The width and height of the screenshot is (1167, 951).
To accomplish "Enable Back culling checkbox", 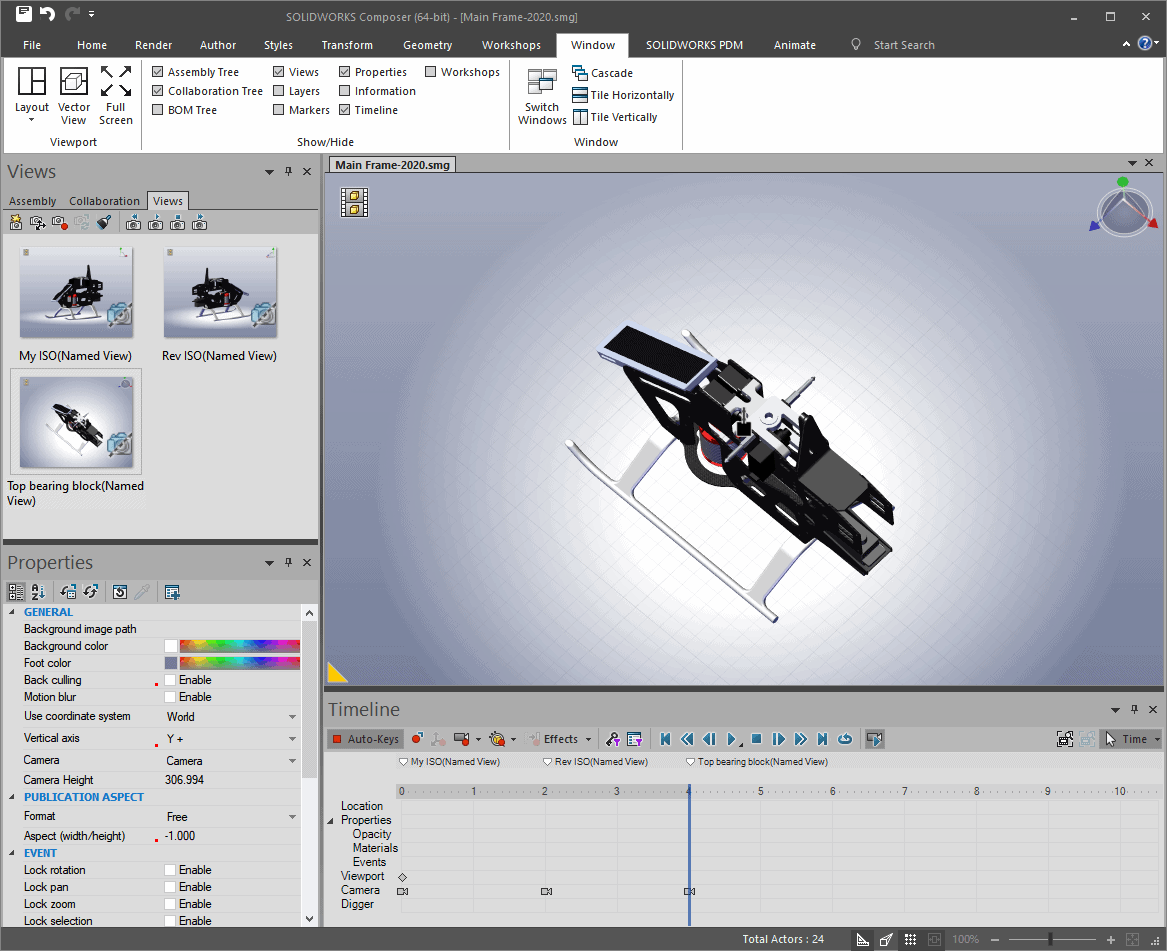I will coord(170,680).
